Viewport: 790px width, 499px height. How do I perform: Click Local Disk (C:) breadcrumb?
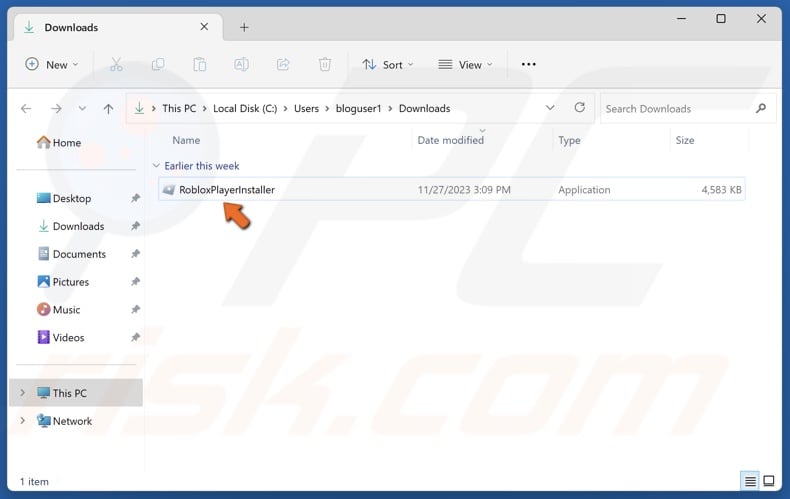245,108
